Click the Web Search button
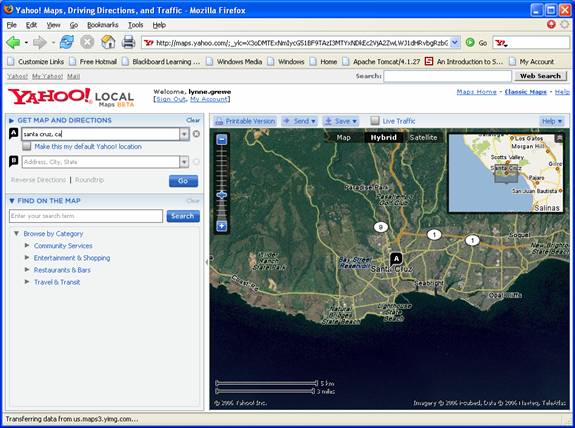The image size is (575, 428). (540, 76)
